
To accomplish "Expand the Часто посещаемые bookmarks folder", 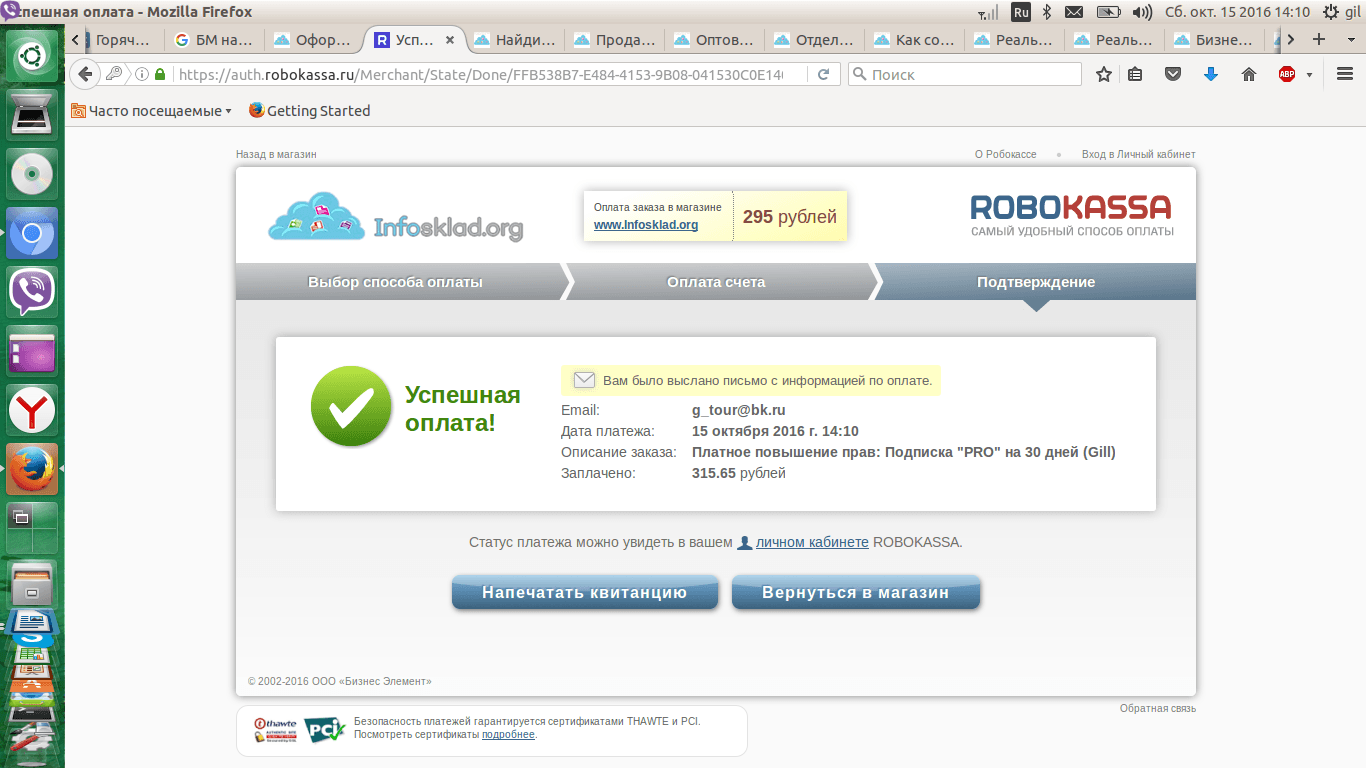I will pos(151,111).
